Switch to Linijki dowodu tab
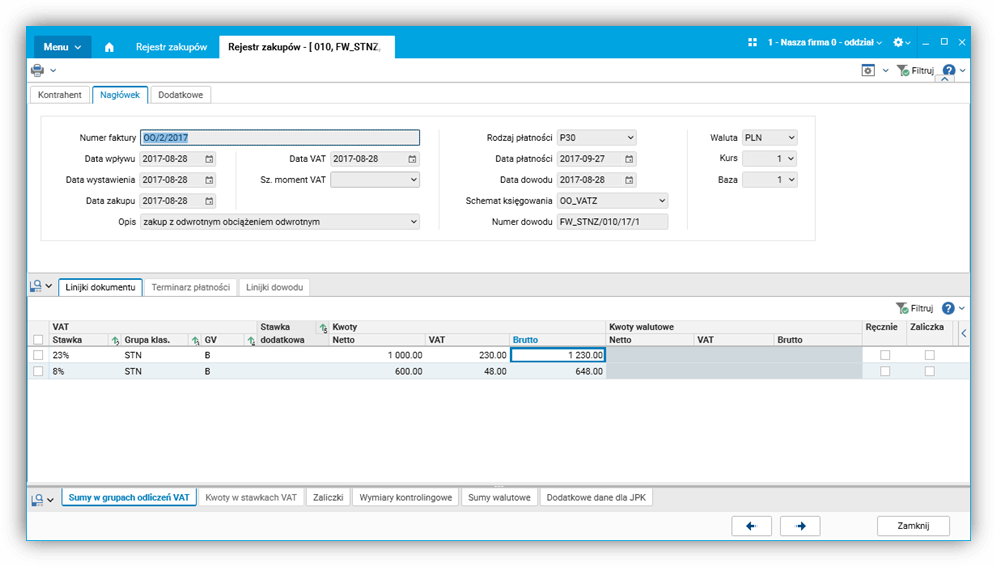Image resolution: width=995 pixels, height=566 pixels. pos(274,287)
